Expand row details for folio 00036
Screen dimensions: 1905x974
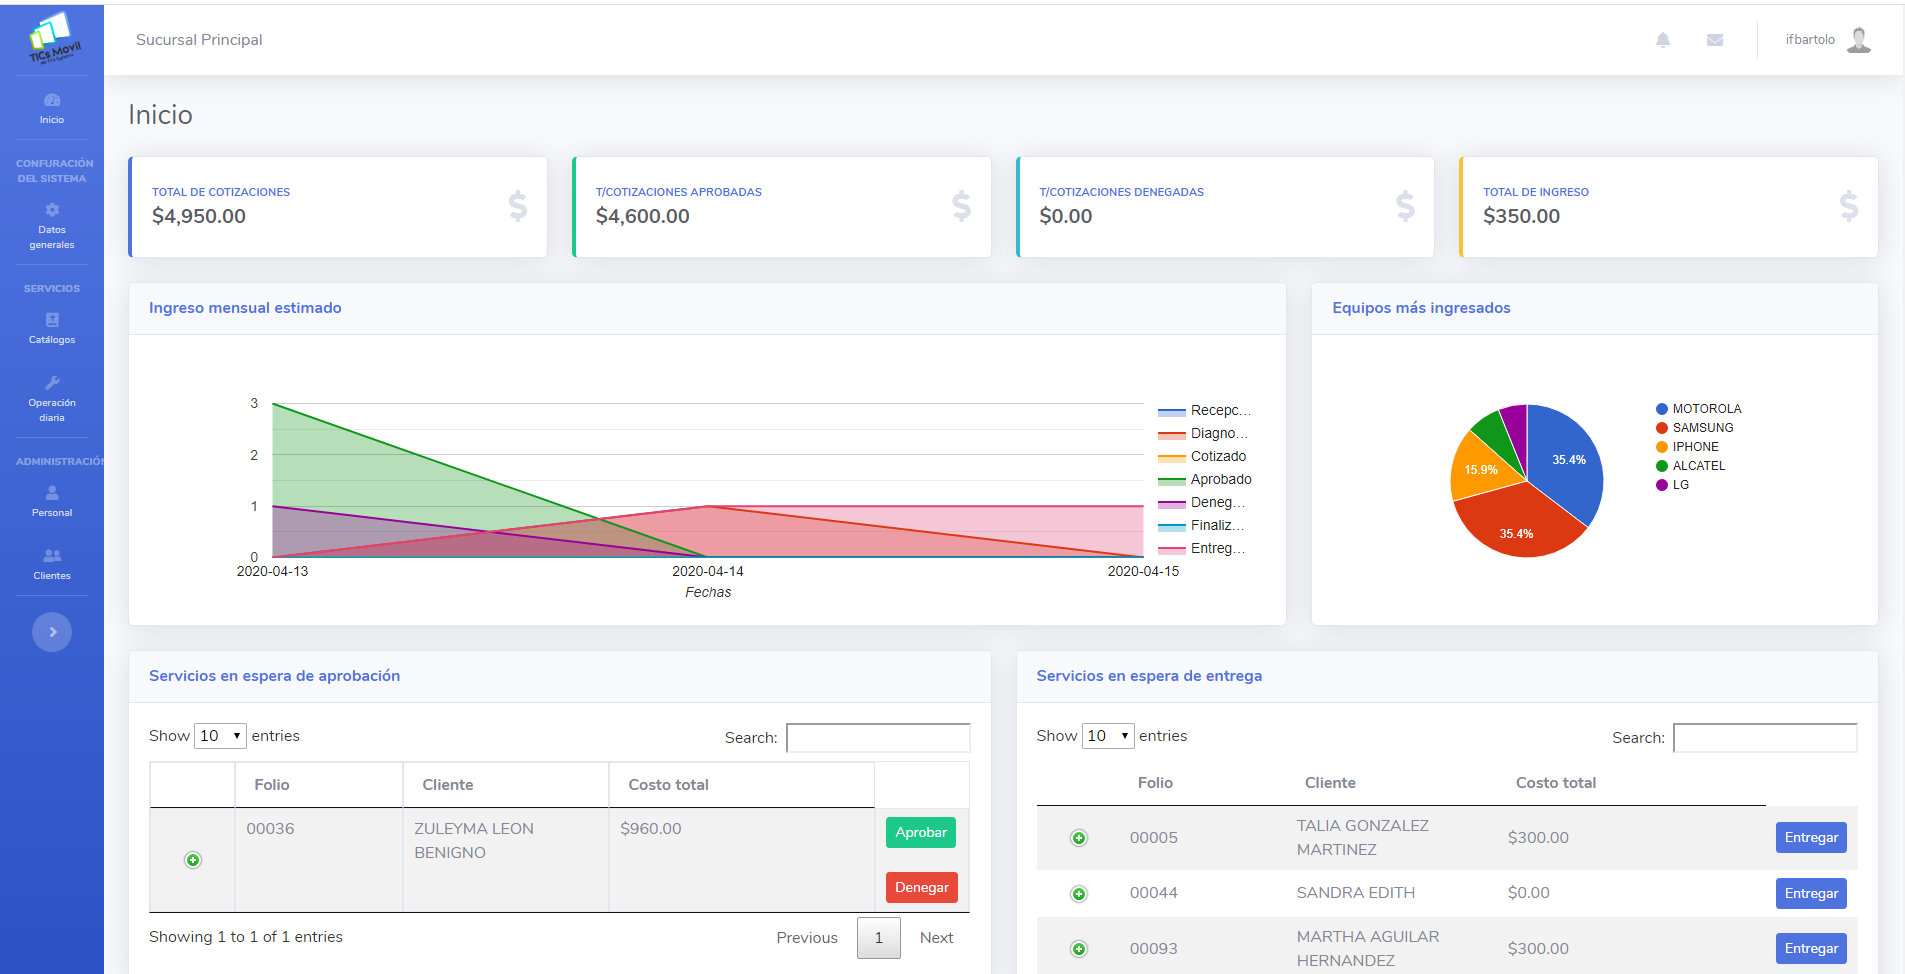click(x=193, y=860)
